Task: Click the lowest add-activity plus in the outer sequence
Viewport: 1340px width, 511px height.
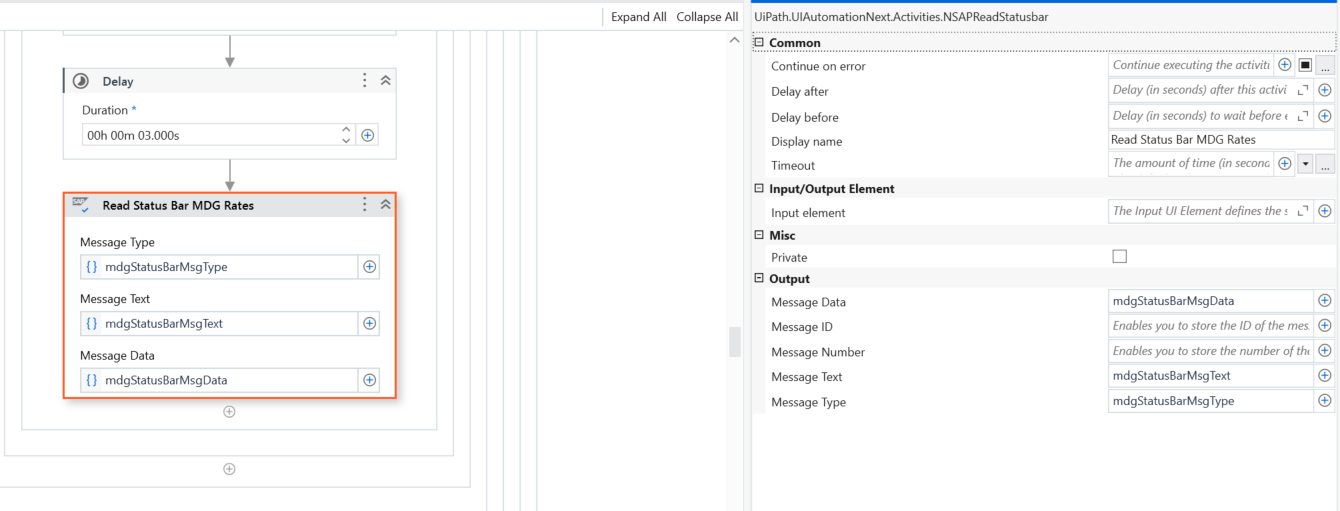Action: 229,469
